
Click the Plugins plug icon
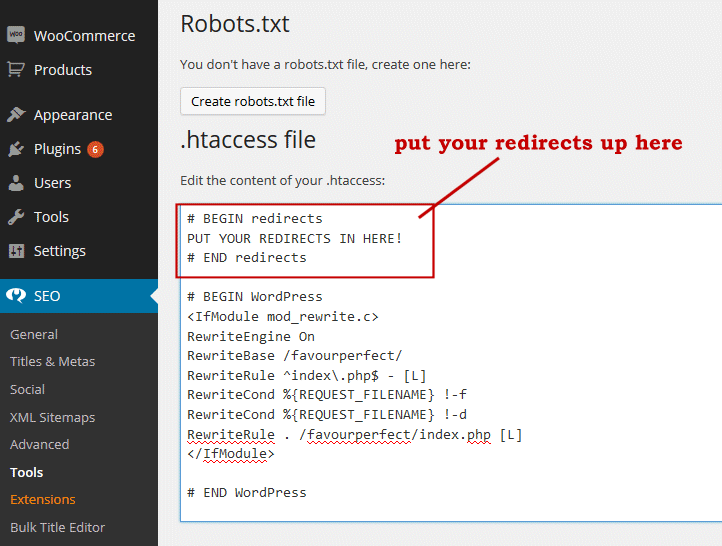pos(16,149)
